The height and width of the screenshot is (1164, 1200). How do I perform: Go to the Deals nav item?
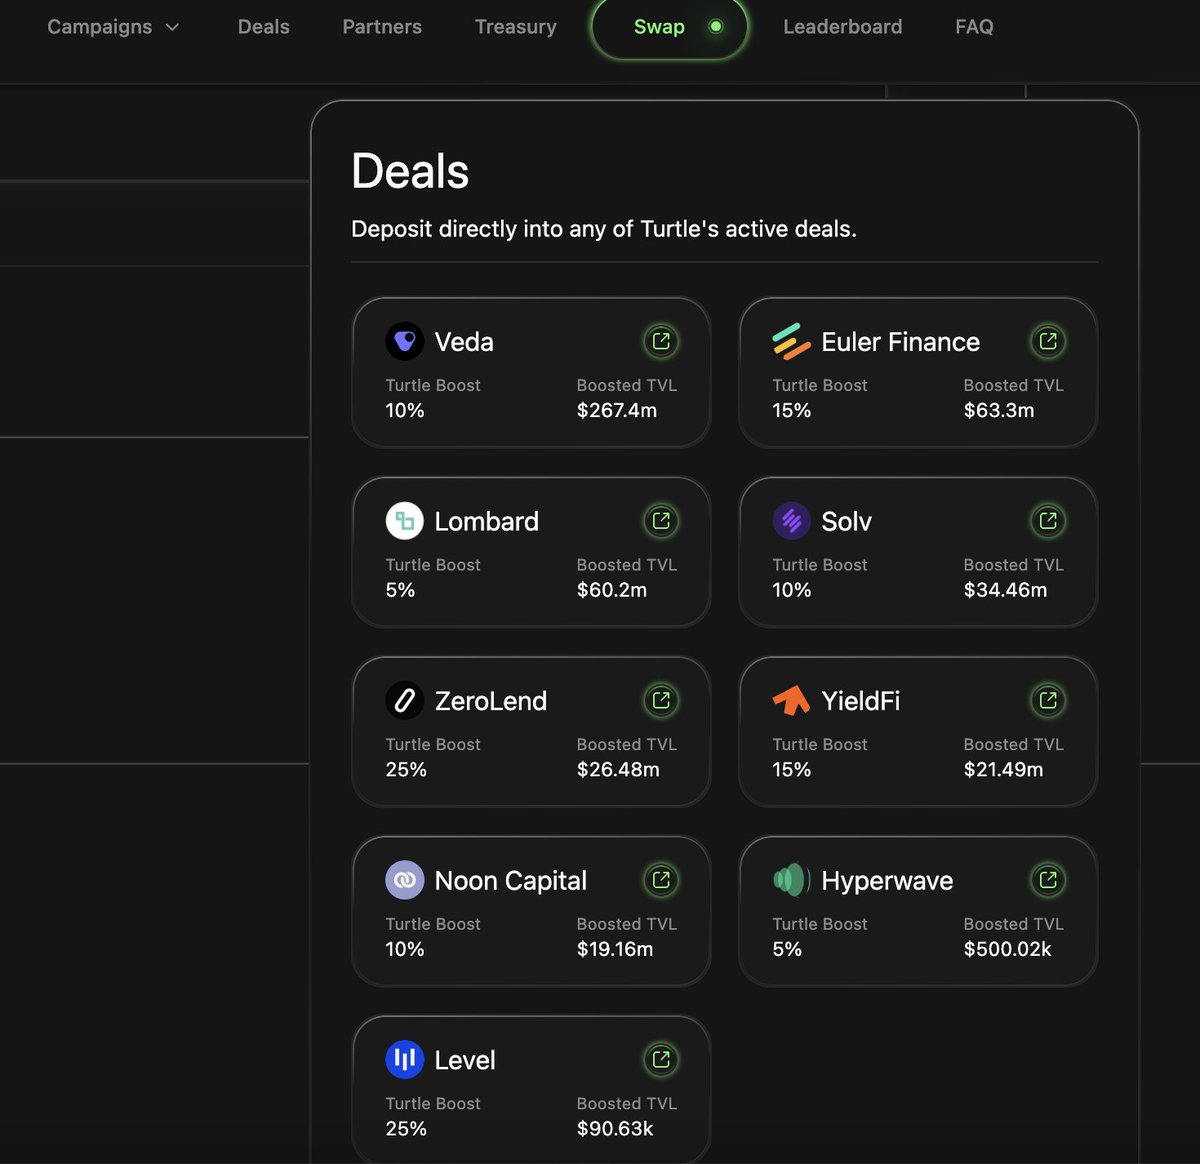[264, 27]
